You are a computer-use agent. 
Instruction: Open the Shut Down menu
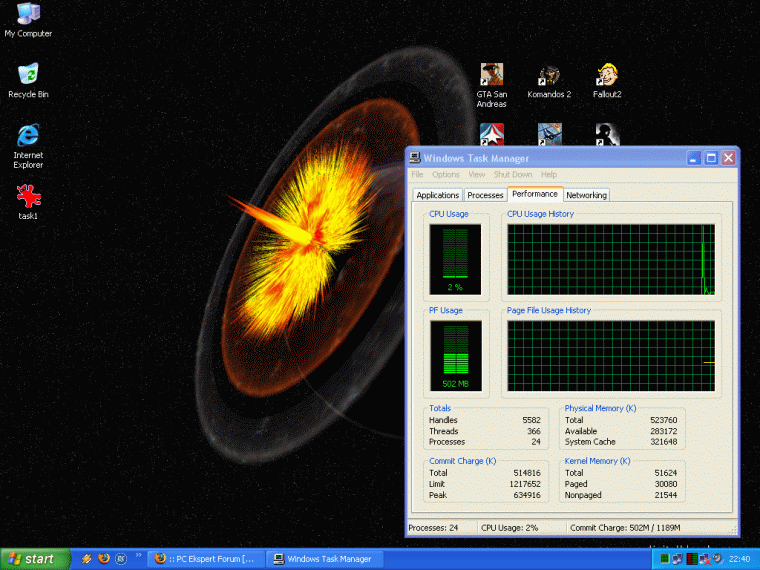click(513, 175)
